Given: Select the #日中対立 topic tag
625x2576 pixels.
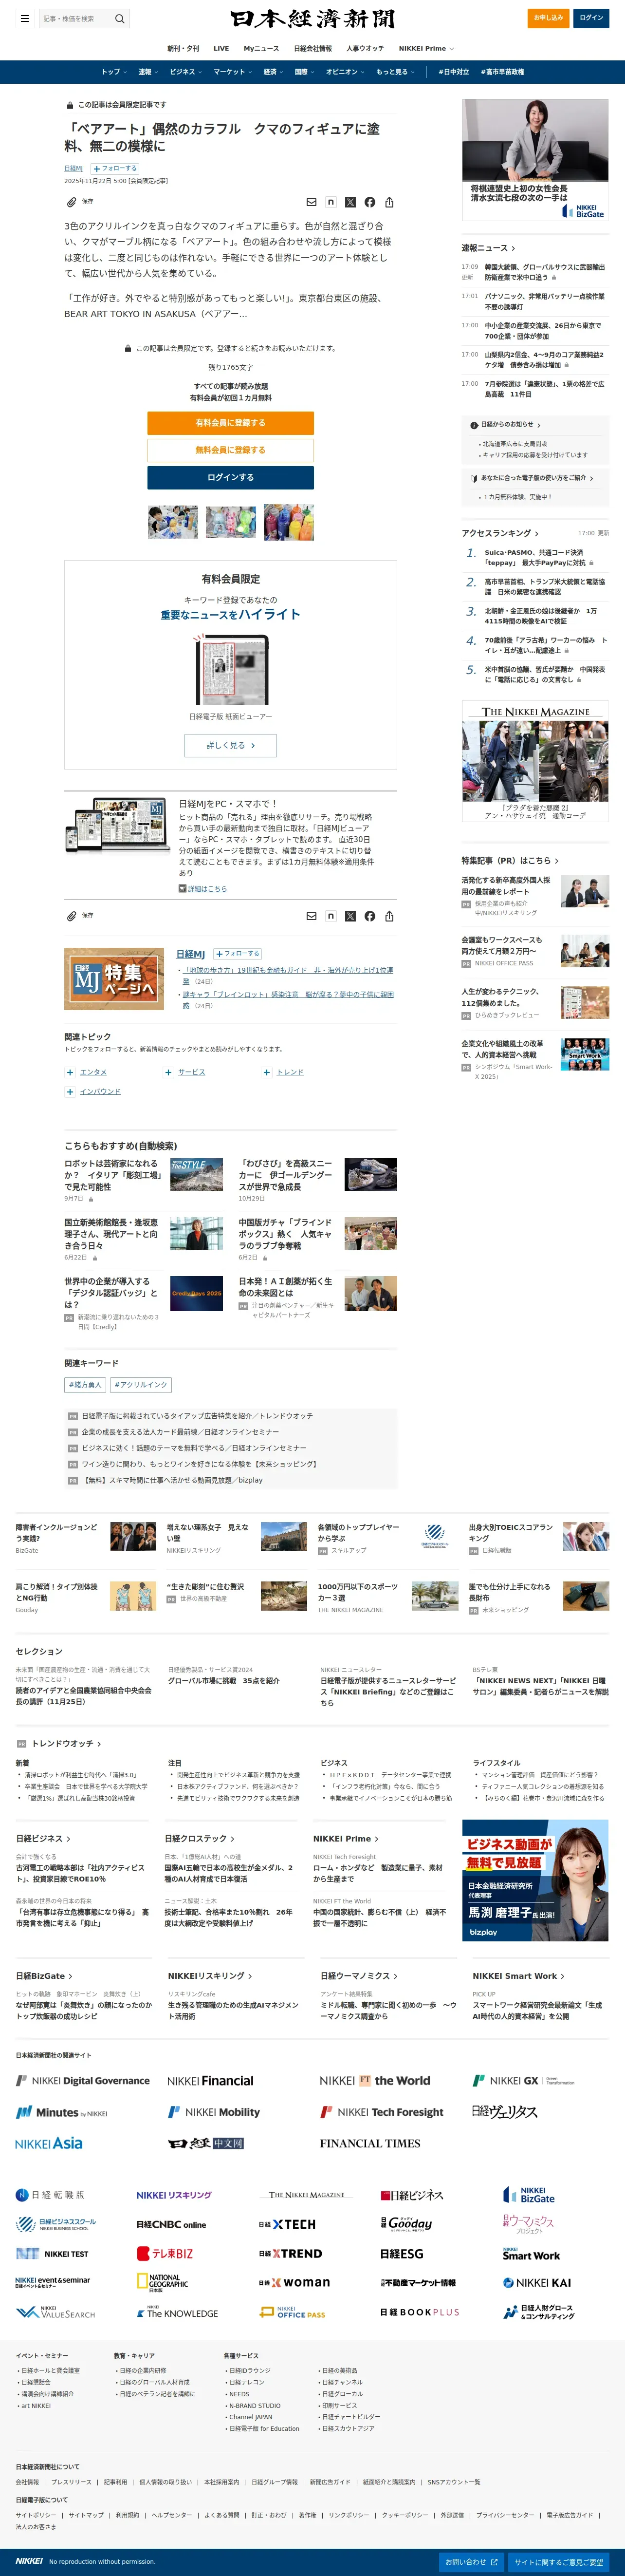Looking at the screenshot, I should point(454,72).
